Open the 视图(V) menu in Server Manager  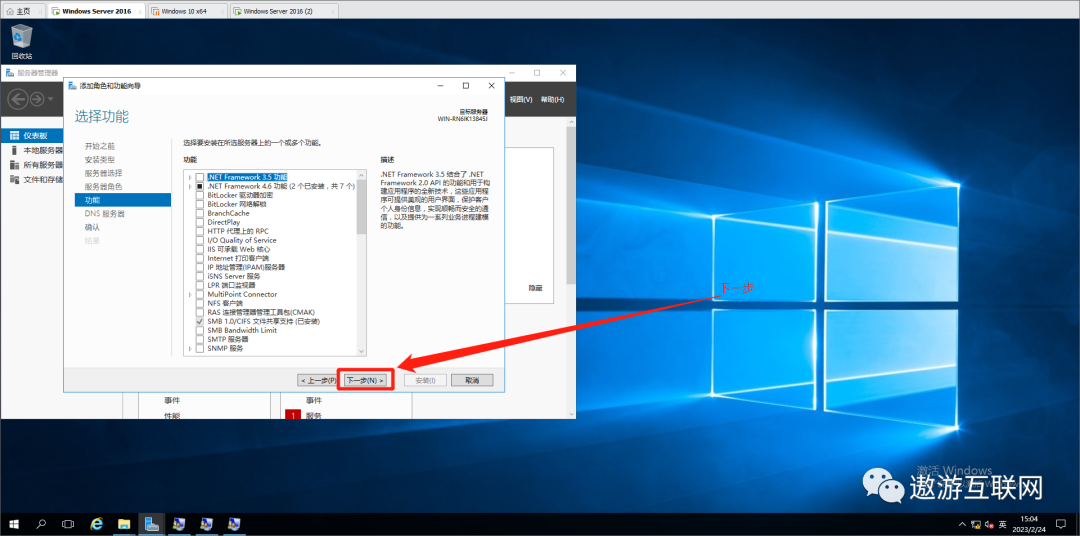tap(521, 99)
